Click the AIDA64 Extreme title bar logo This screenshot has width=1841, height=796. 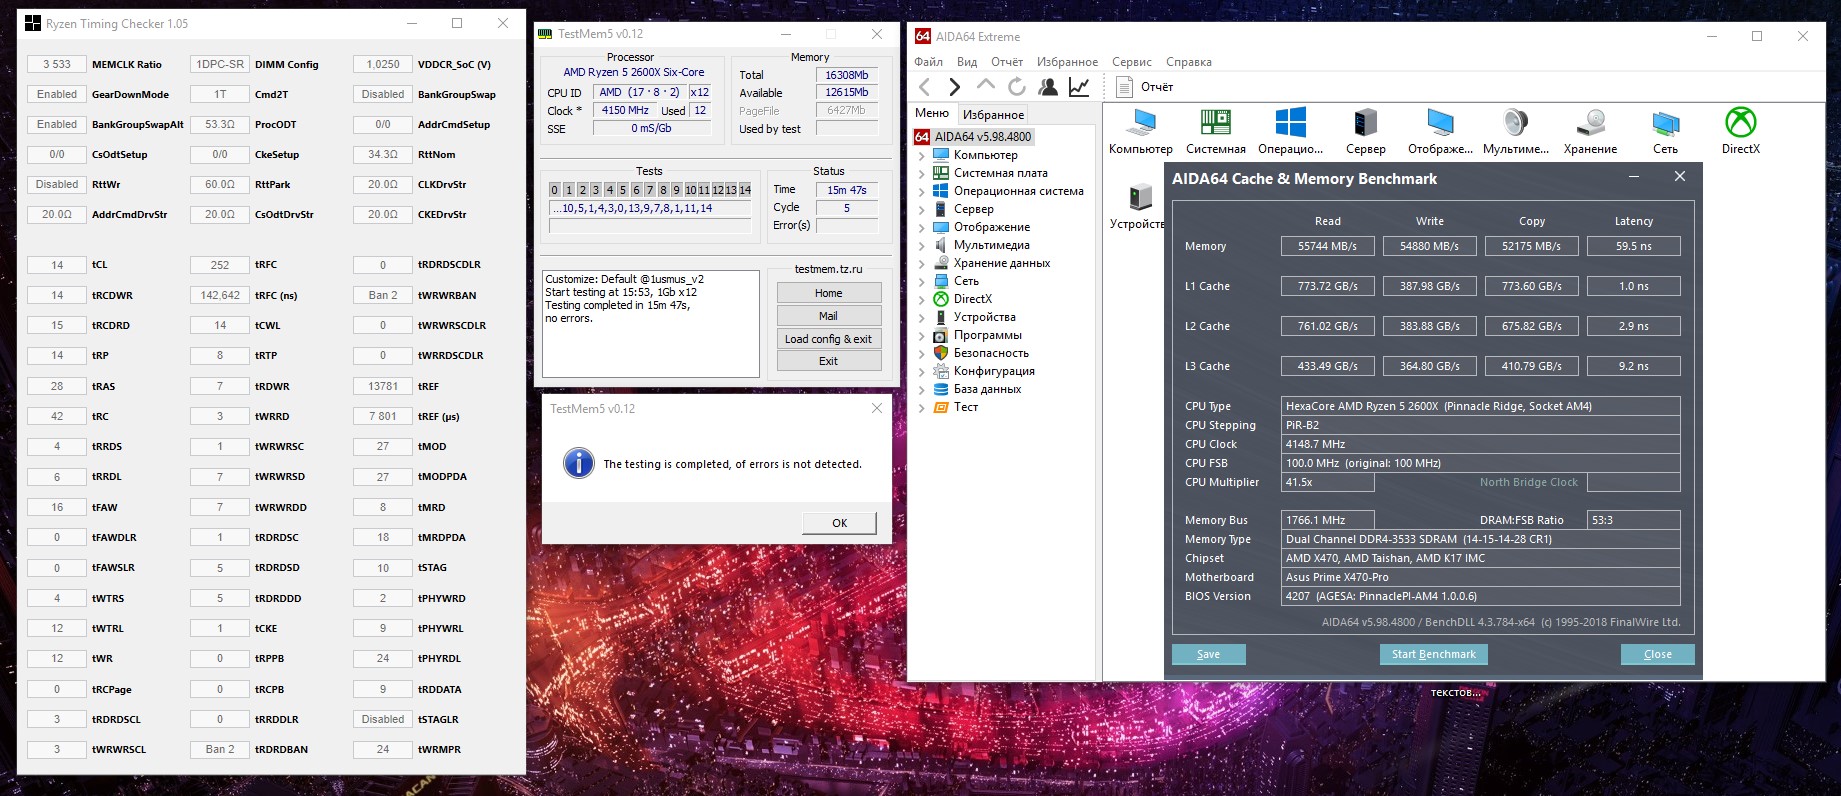click(x=923, y=36)
